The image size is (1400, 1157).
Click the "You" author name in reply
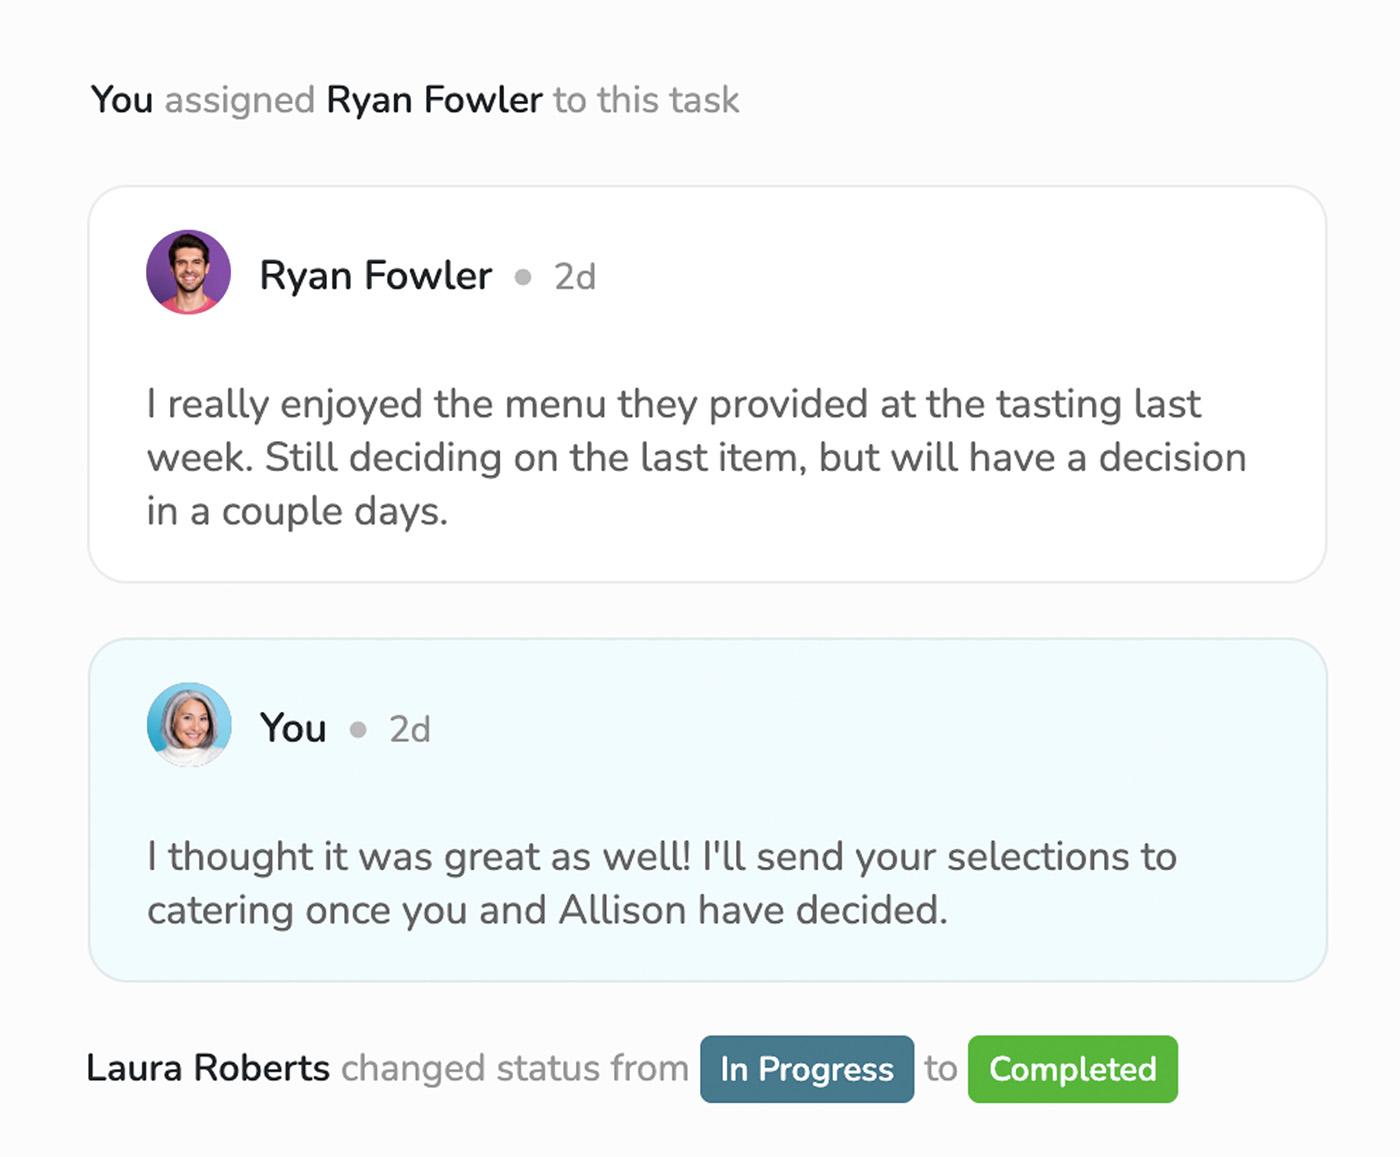click(293, 728)
